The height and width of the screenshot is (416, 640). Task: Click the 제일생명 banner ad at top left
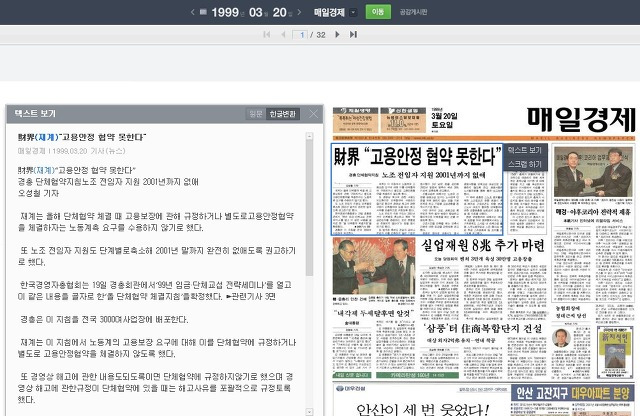(355, 120)
